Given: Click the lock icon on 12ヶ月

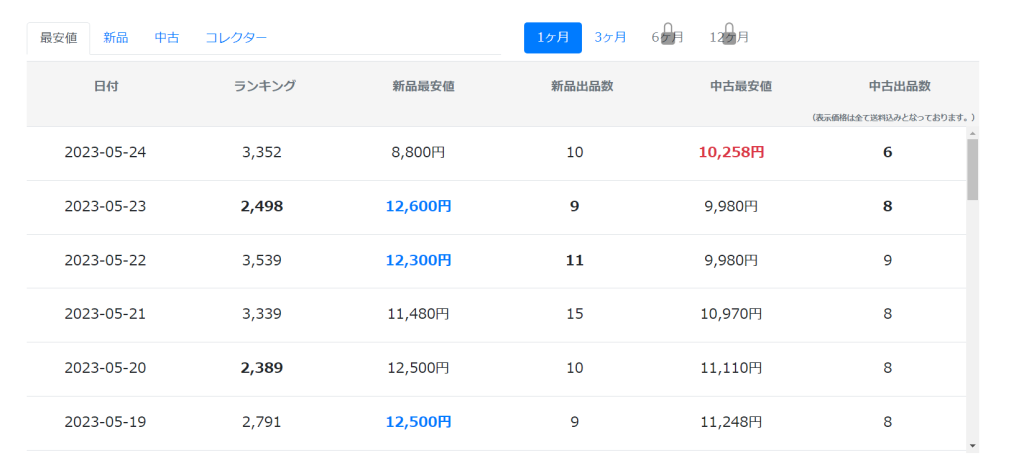Looking at the screenshot, I should tap(729, 34).
